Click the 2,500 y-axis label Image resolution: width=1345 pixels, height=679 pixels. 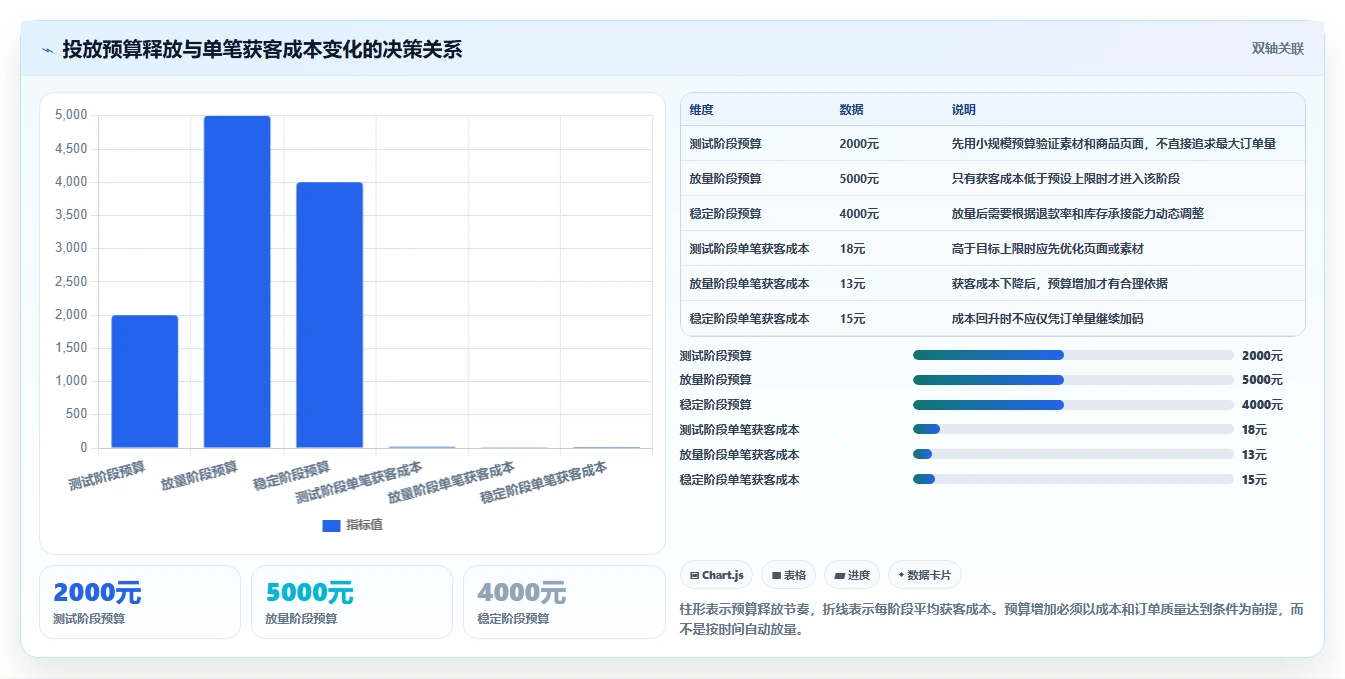pos(70,282)
